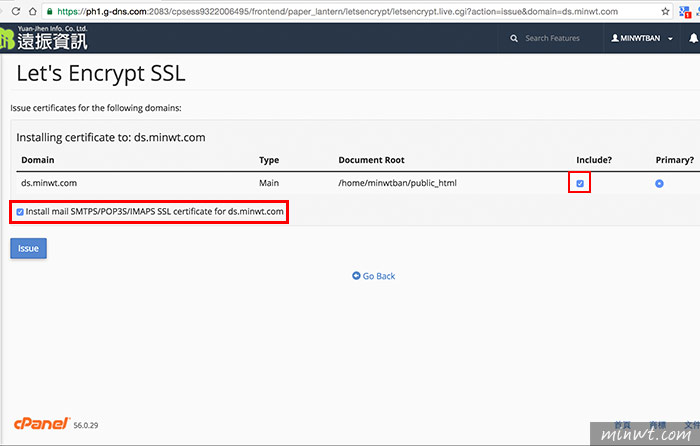This screenshot has width=700, height=446.
Task: Open the translate extension icon
Action: [684, 12]
